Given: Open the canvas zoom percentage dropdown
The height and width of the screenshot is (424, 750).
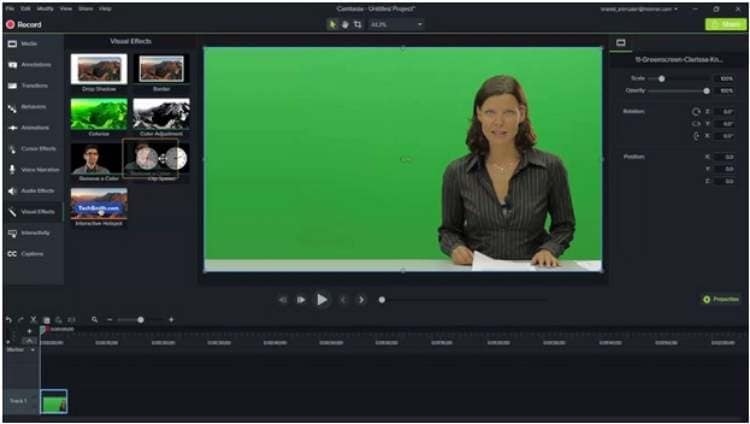Looking at the screenshot, I should [397, 24].
